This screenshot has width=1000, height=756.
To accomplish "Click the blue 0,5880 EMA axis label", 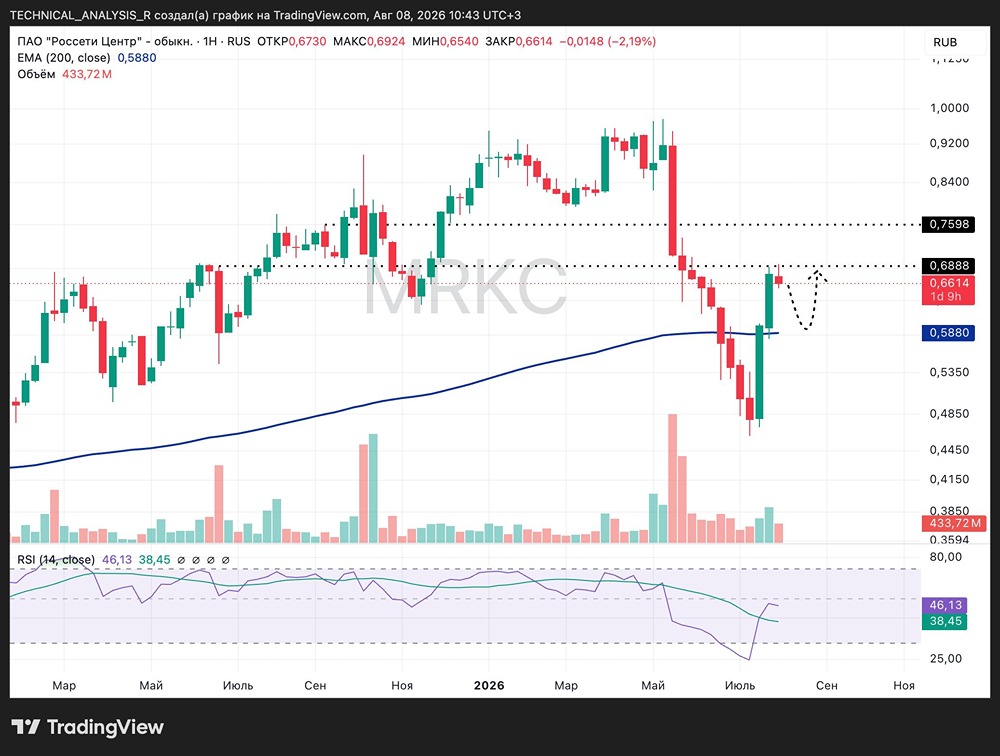I will (948, 332).
